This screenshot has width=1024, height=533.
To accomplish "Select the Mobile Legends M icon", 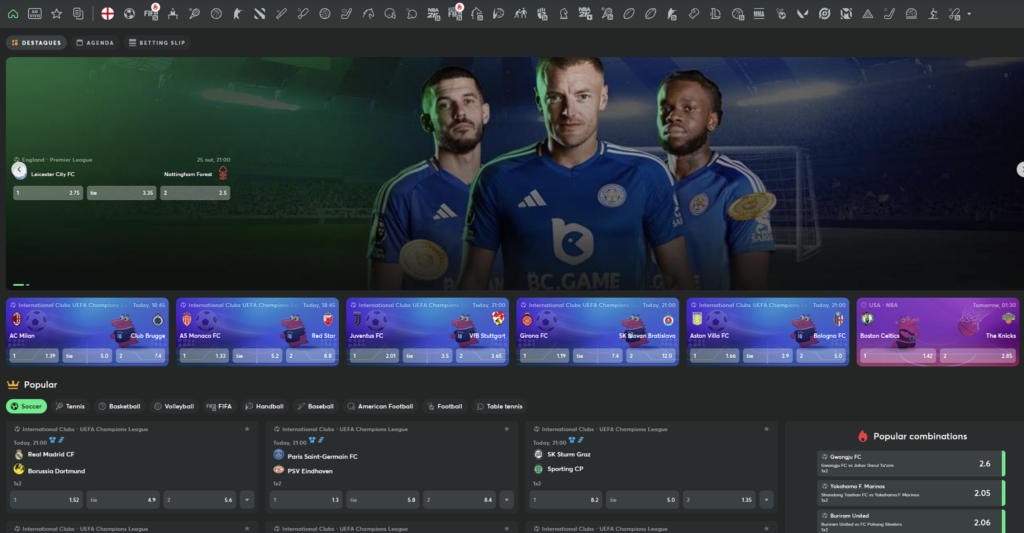I will point(846,14).
